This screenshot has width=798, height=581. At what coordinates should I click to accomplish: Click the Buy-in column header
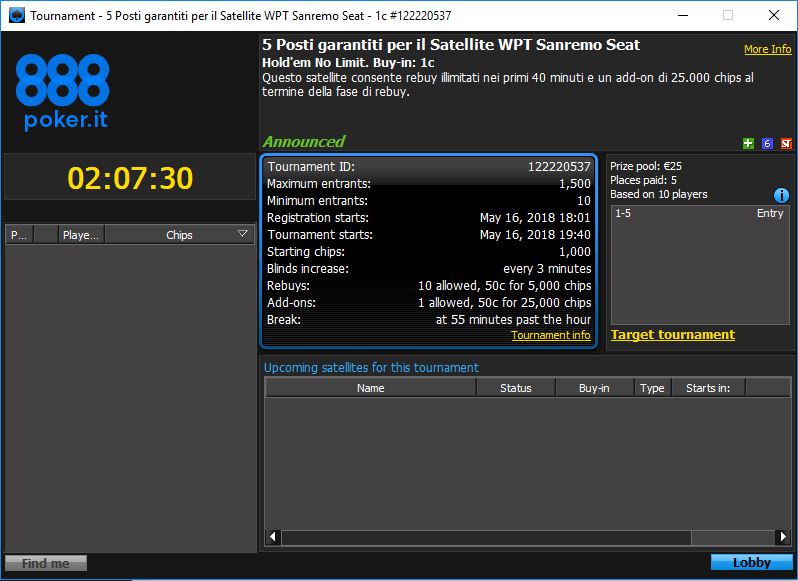pyautogui.click(x=594, y=388)
